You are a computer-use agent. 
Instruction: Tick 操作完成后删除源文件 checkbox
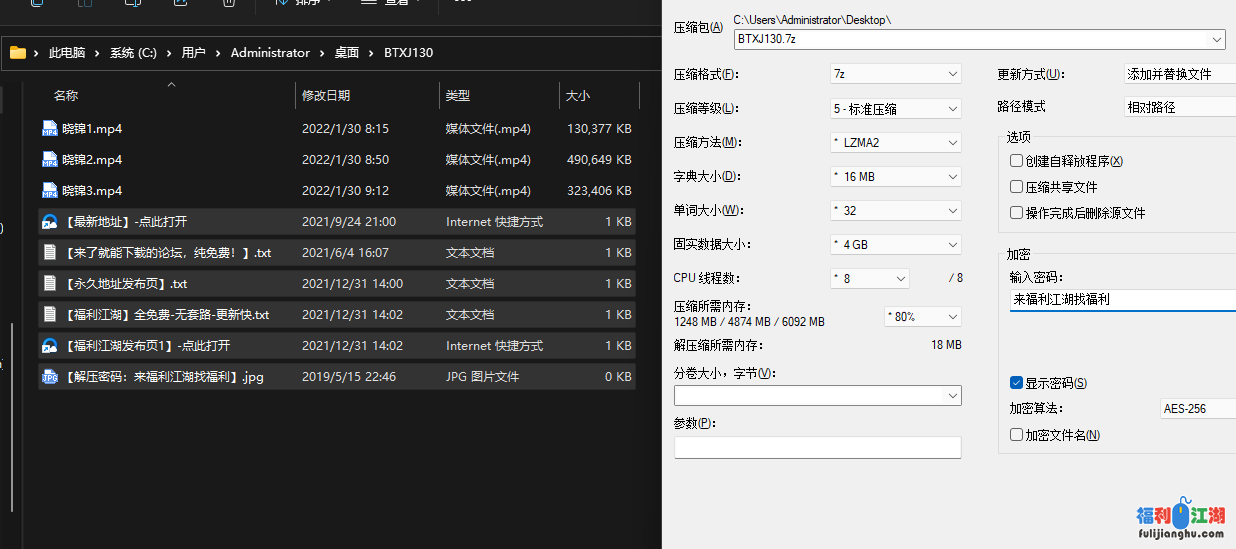pyautogui.click(x=1016, y=213)
